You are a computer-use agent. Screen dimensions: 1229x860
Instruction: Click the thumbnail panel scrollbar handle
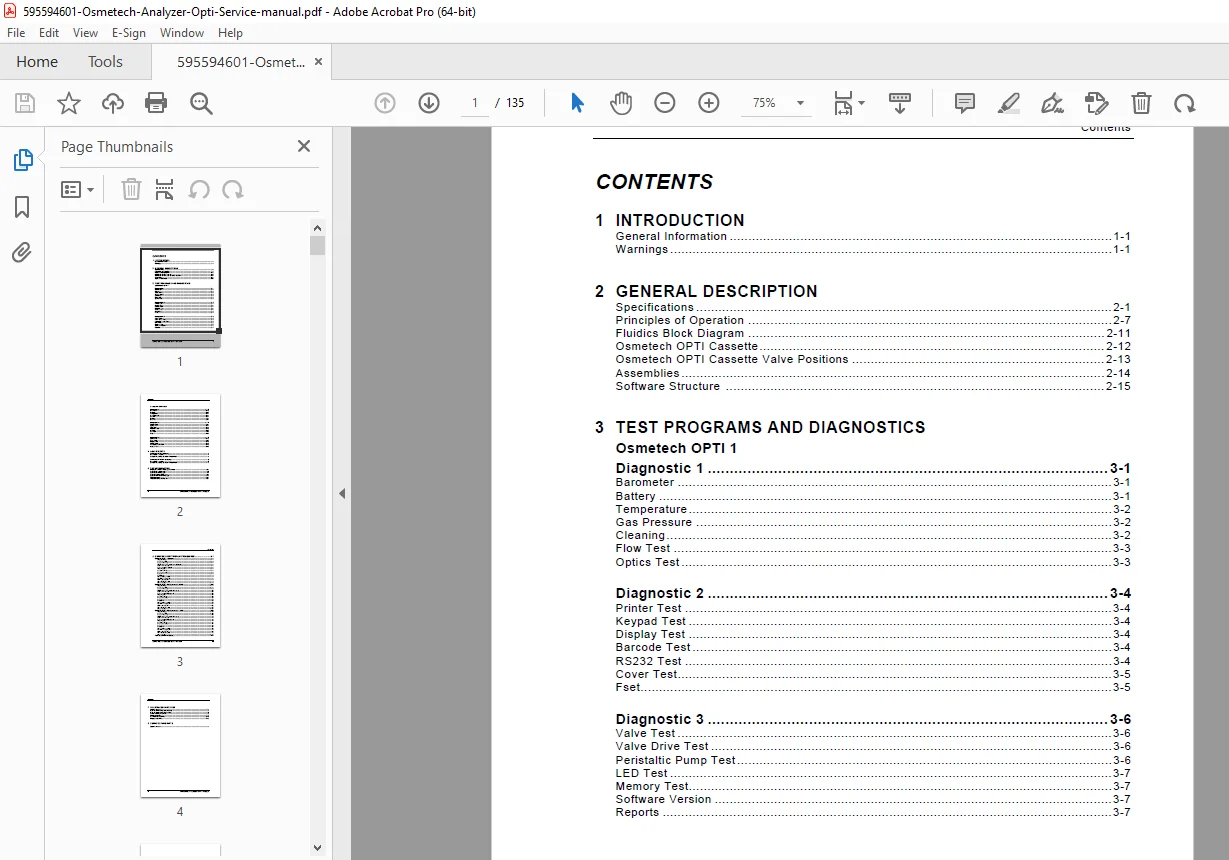[317, 246]
